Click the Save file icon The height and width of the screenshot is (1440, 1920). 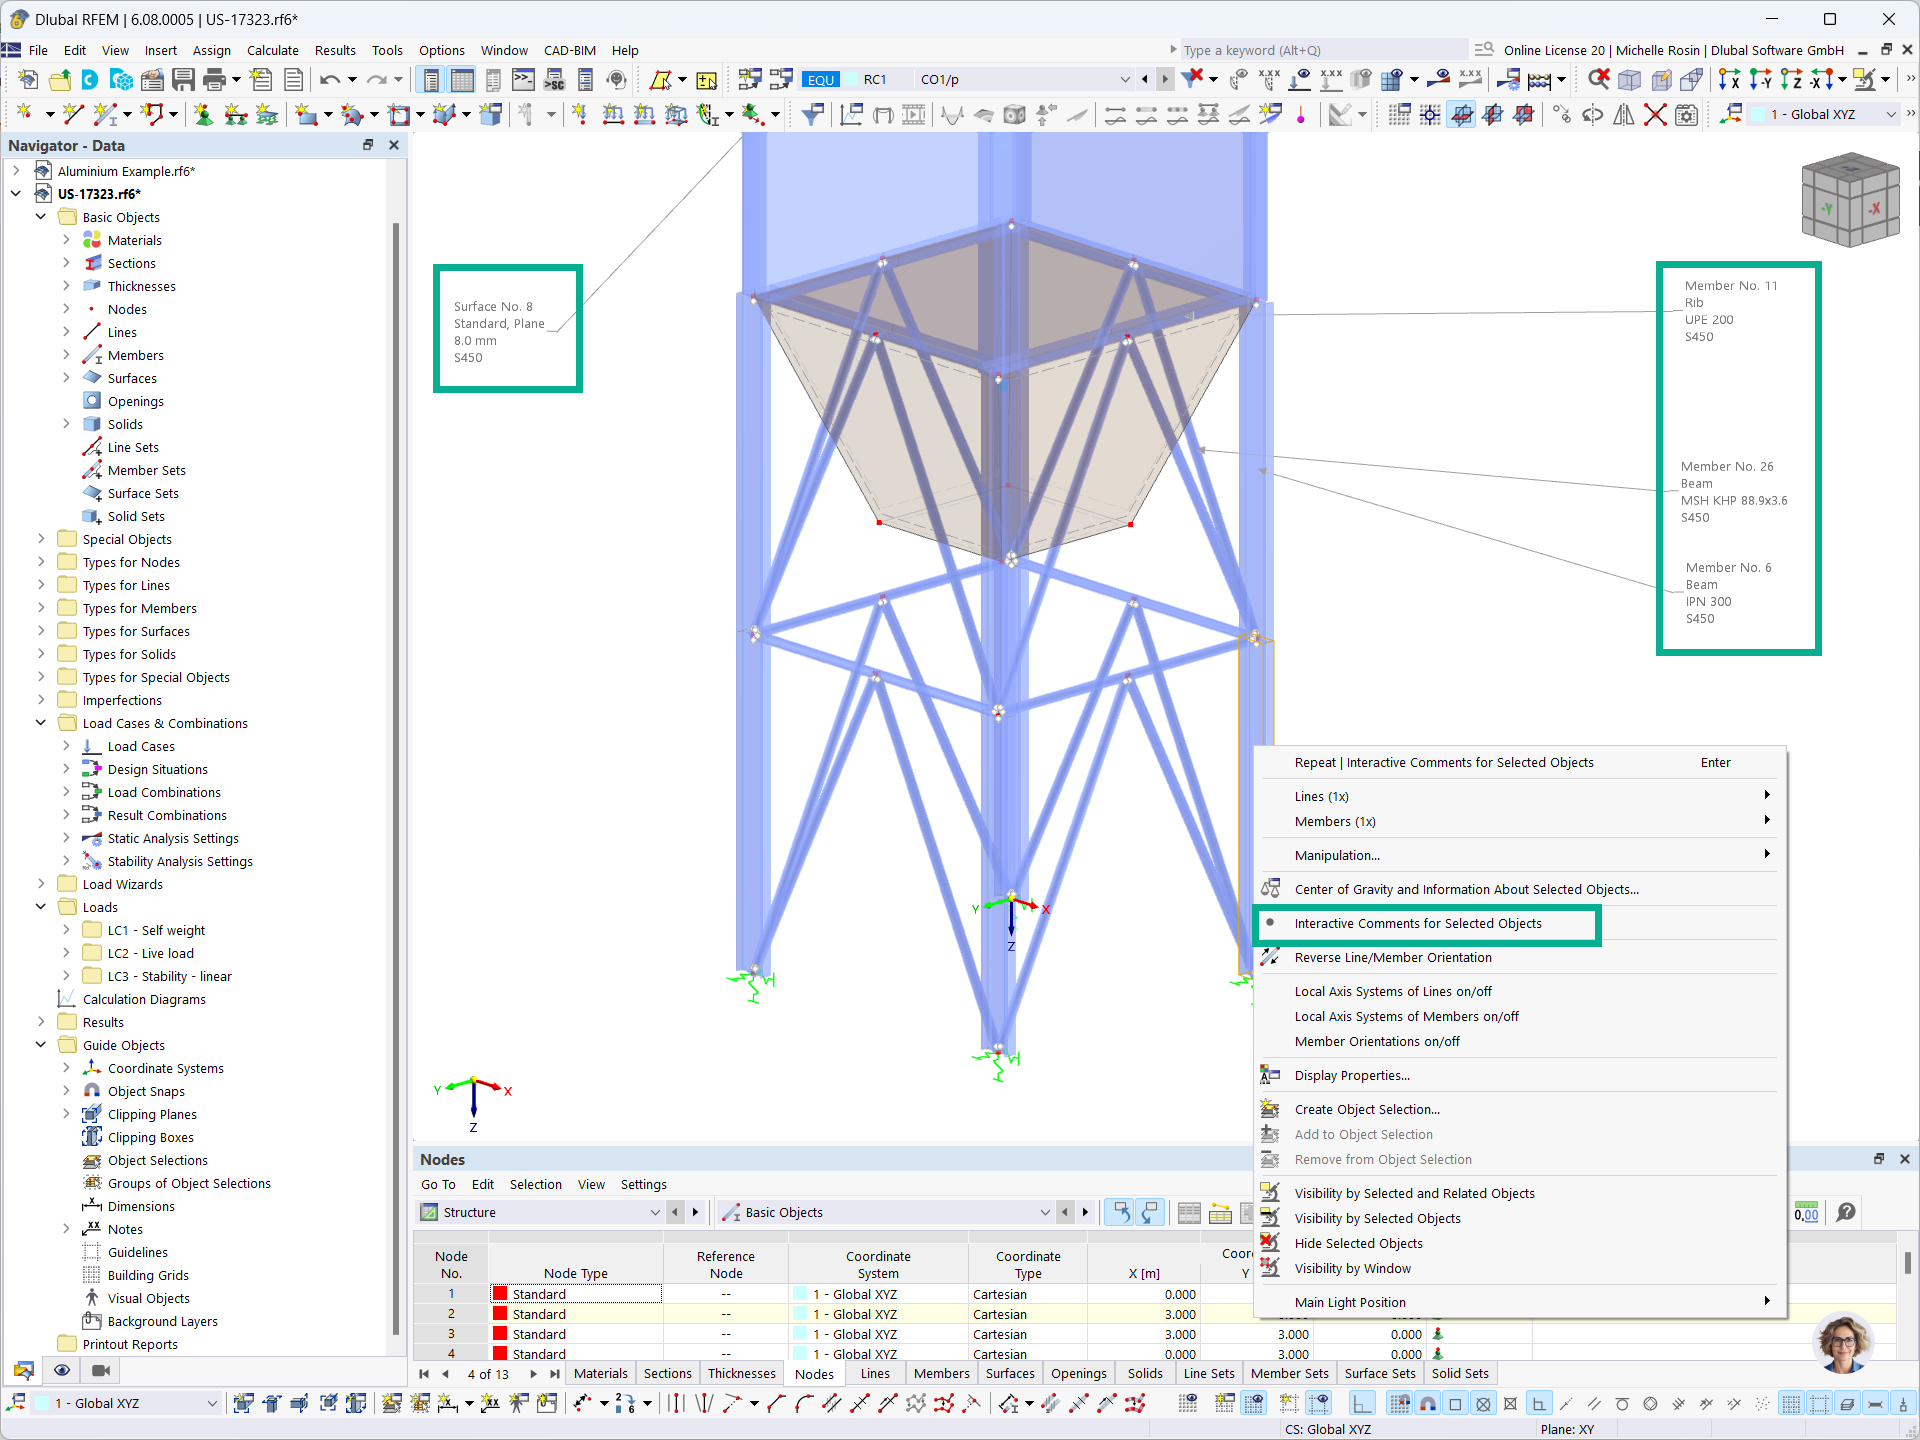coord(183,80)
